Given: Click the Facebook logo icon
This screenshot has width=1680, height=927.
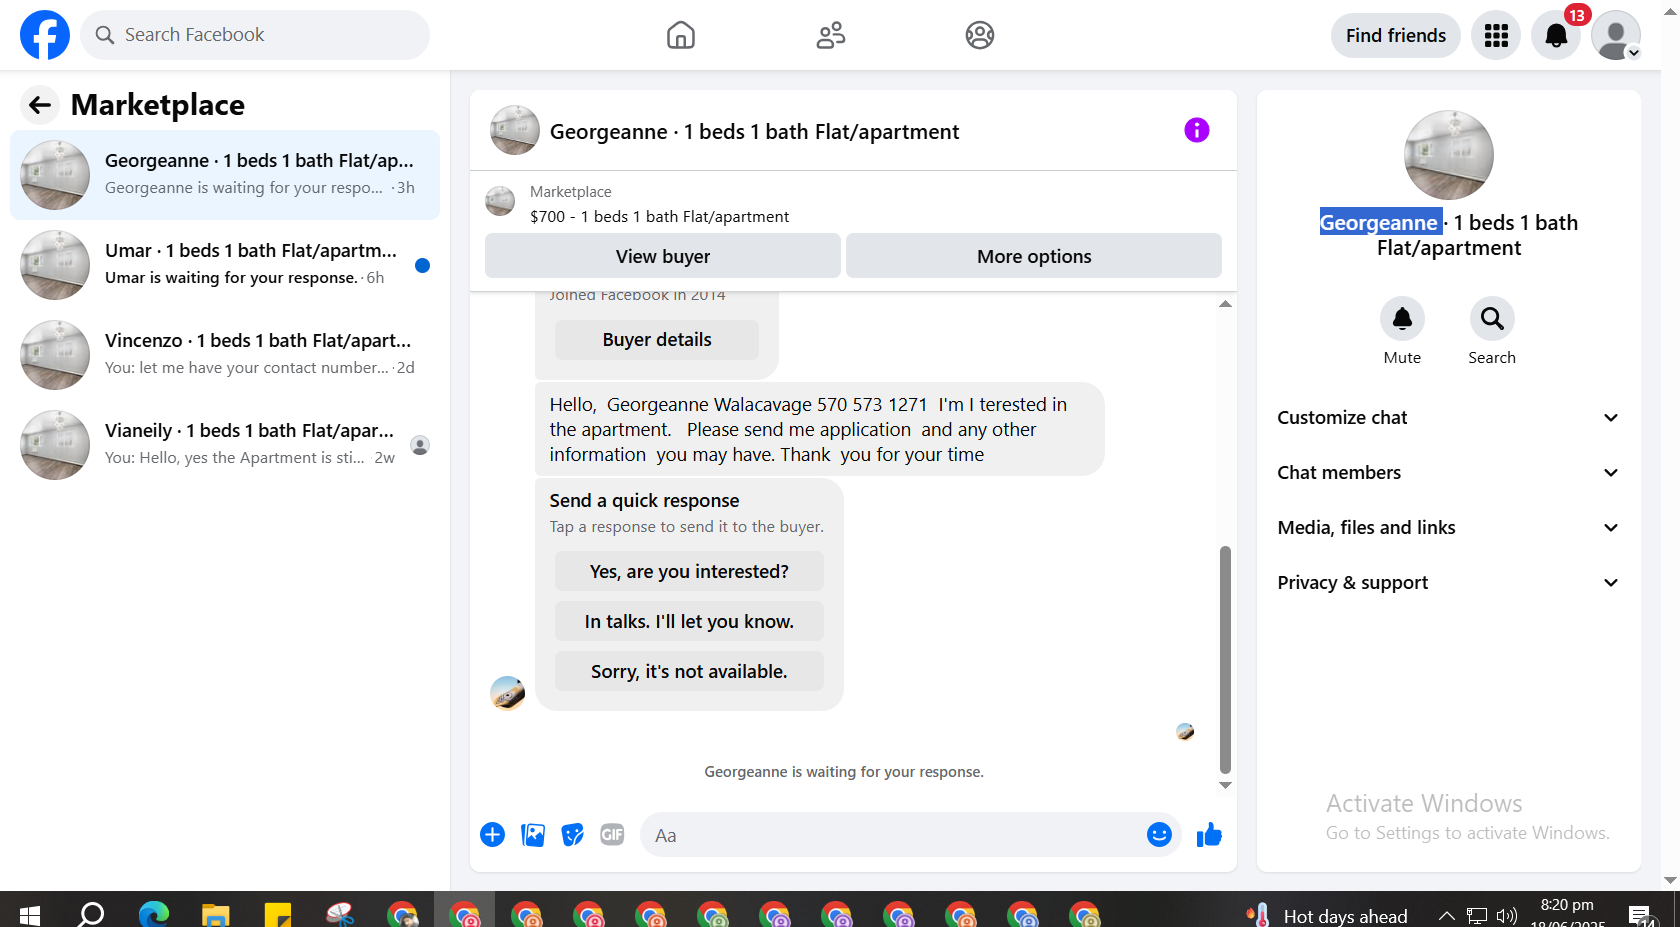Looking at the screenshot, I should [x=45, y=35].
